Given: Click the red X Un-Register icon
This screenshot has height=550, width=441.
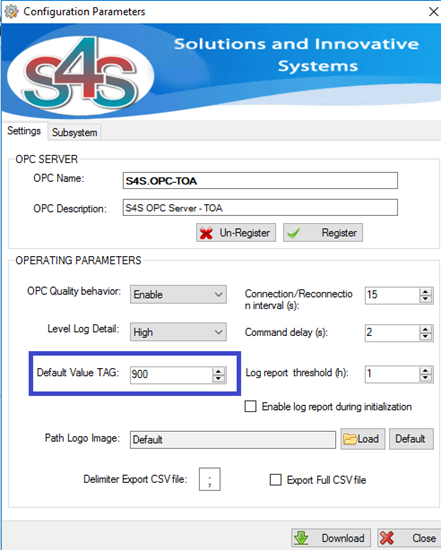Looking at the screenshot, I should (206, 233).
